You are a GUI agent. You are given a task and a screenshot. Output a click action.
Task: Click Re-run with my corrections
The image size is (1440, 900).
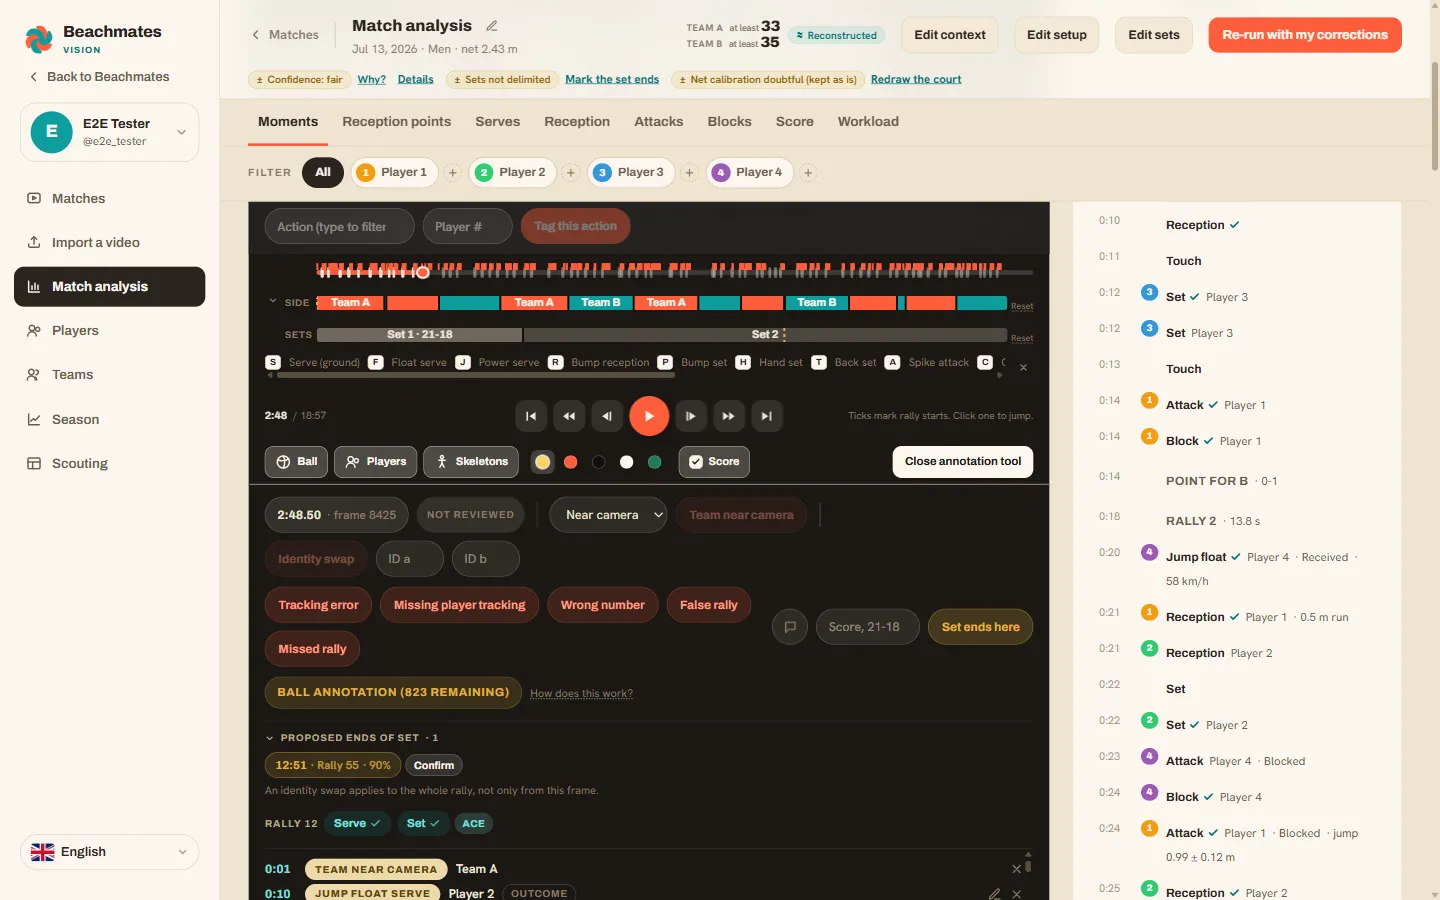pyautogui.click(x=1305, y=35)
